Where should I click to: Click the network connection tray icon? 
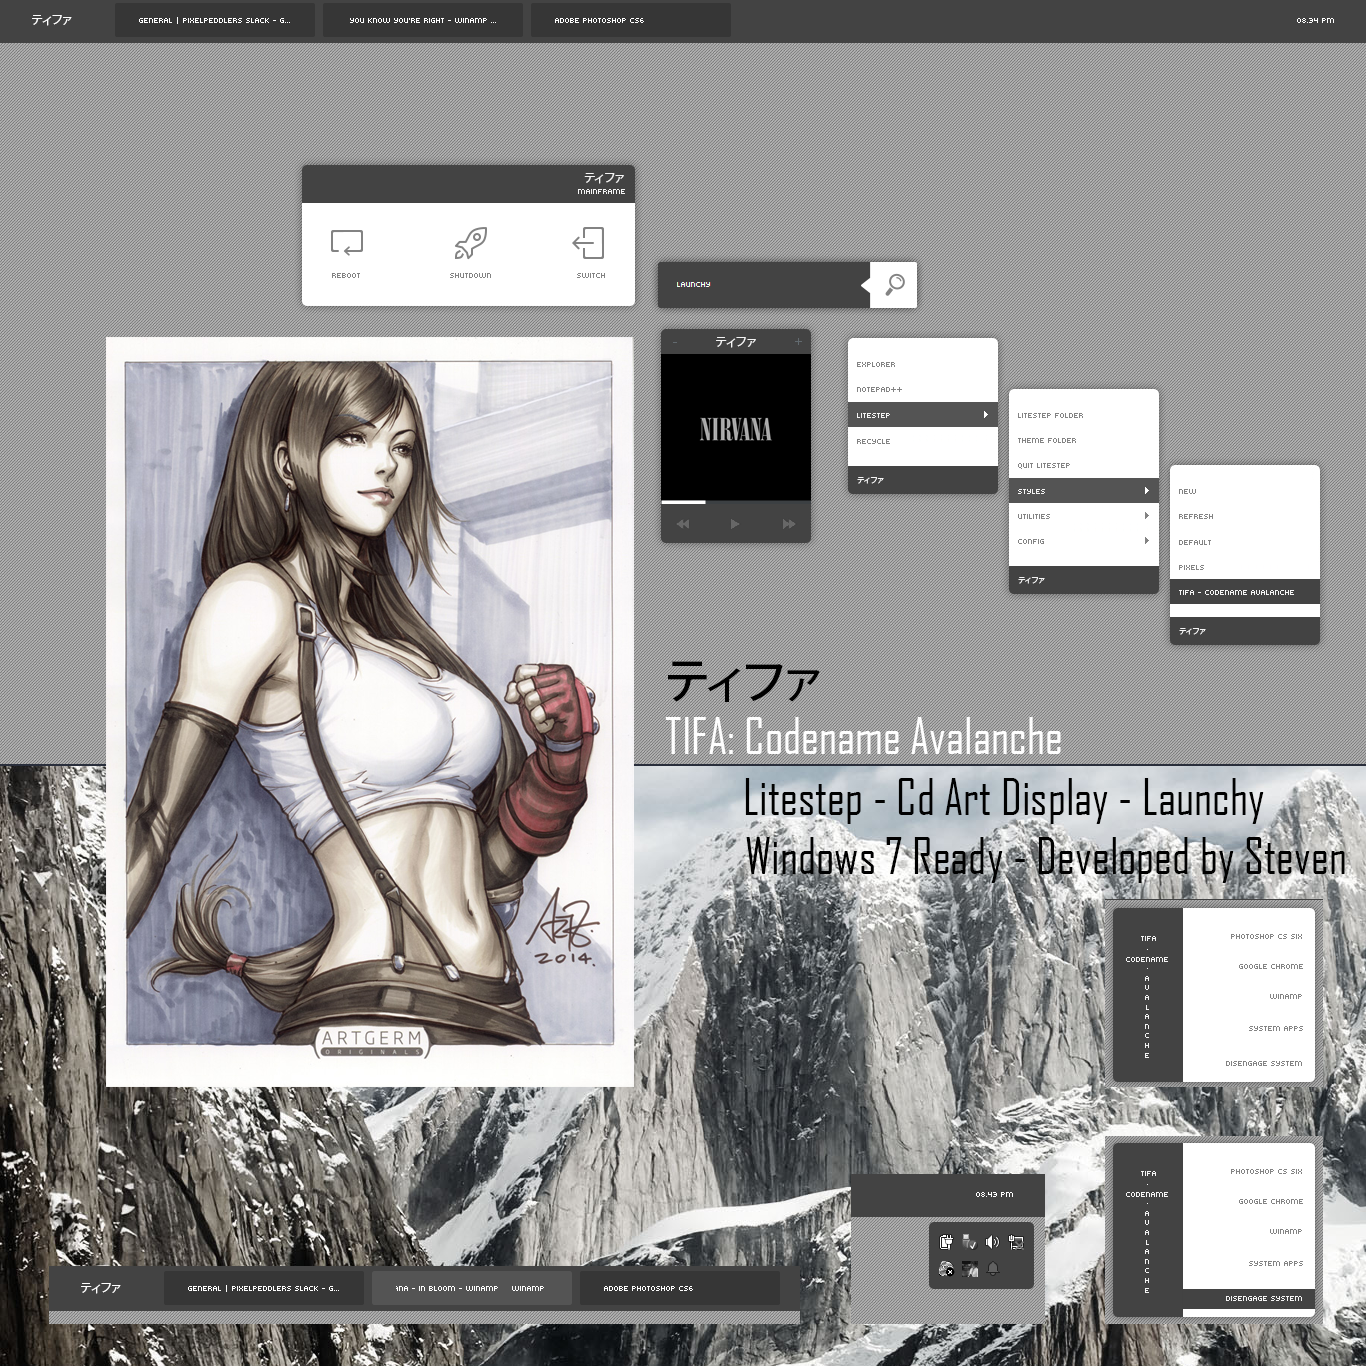pyautogui.click(x=1016, y=1242)
